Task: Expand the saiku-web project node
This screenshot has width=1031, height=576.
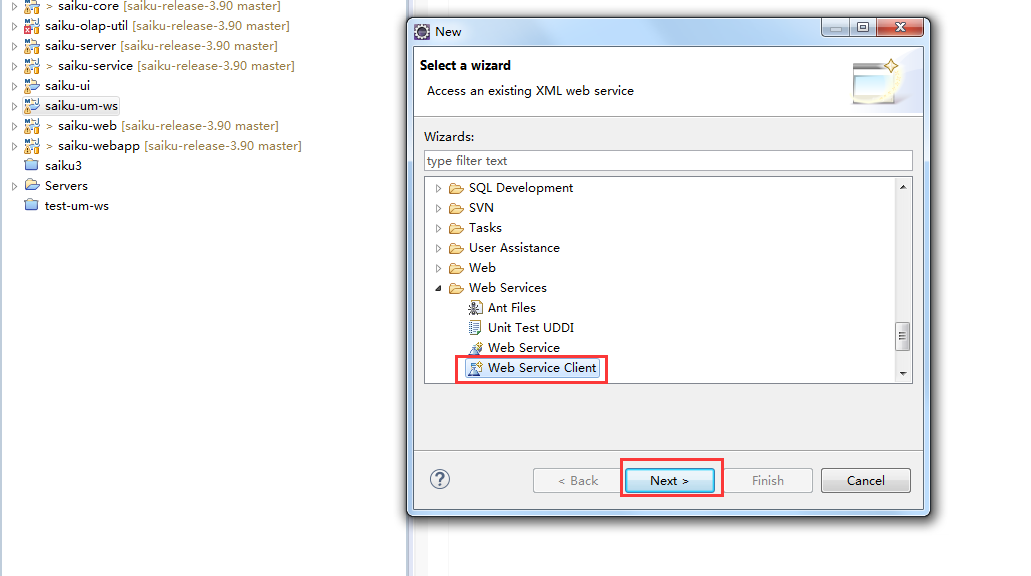Action: [x=14, y=126]
